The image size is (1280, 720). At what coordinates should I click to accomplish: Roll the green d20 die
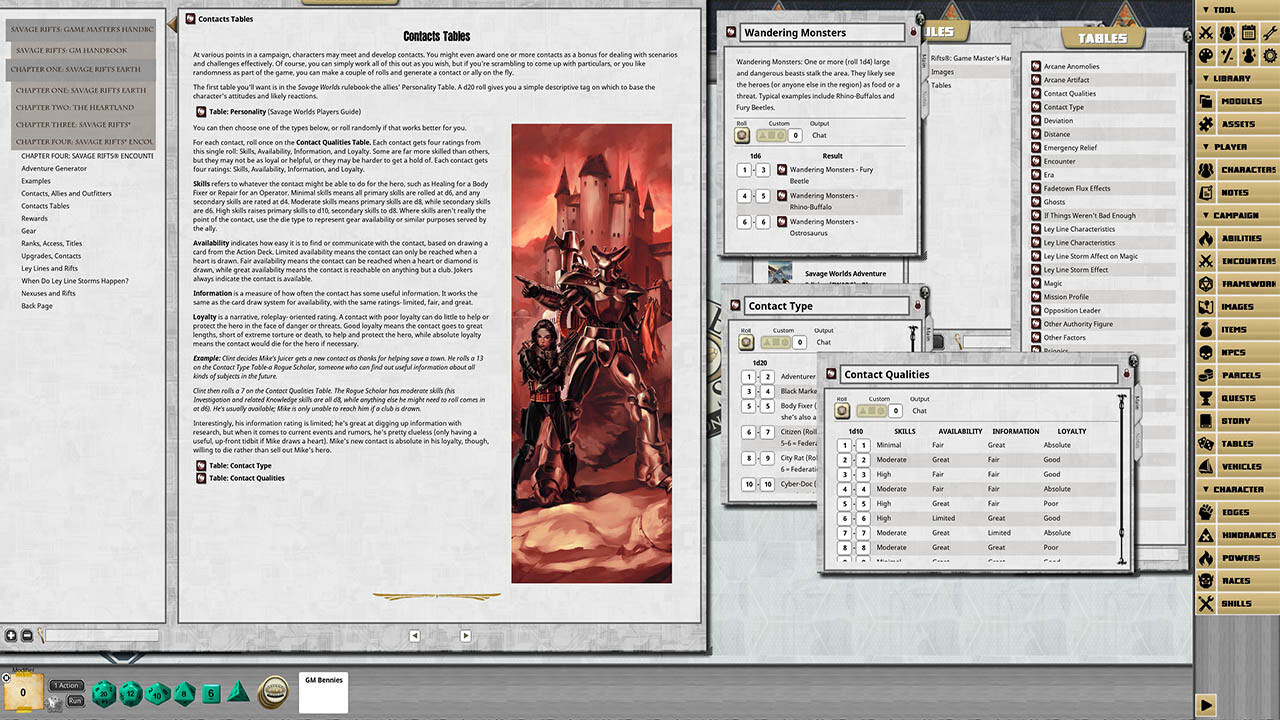coord(103,692)
